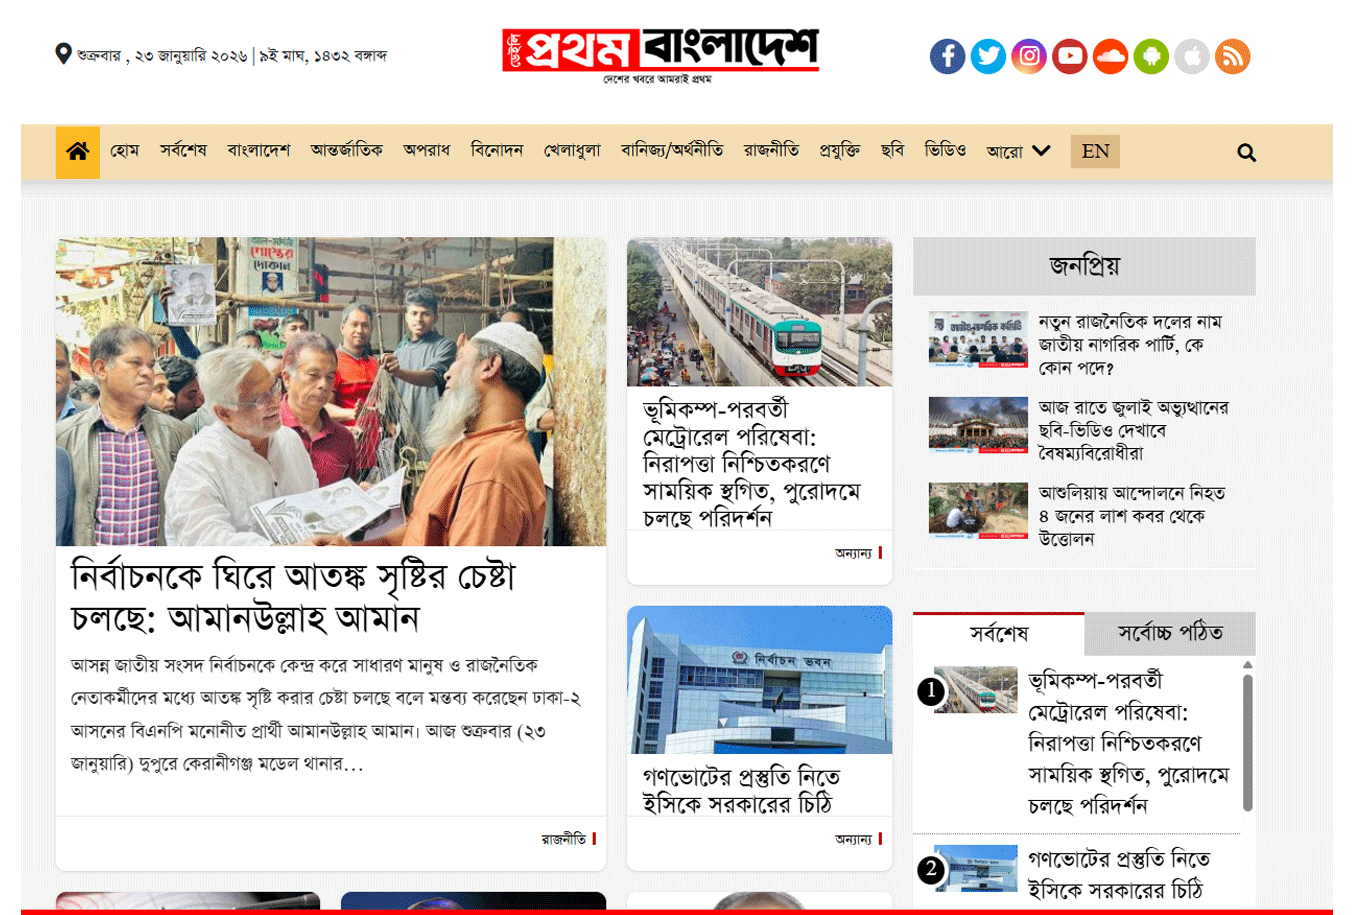1362x915 pixels.
Task: Open the রাজনীতি menu item
Action: [771, 151]
